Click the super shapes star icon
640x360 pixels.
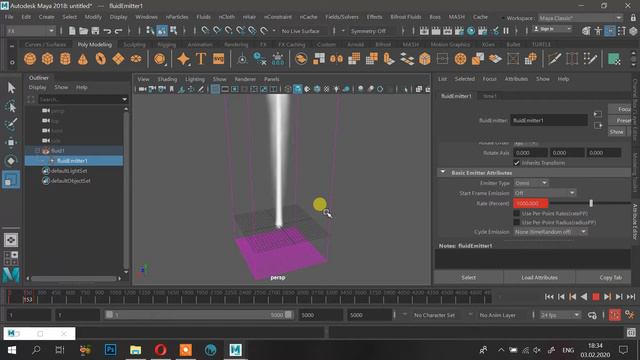(183, 59)
